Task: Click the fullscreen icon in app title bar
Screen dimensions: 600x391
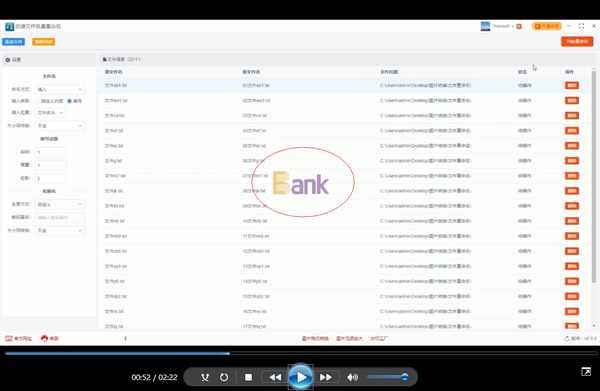Action: [x=581, y=26]
